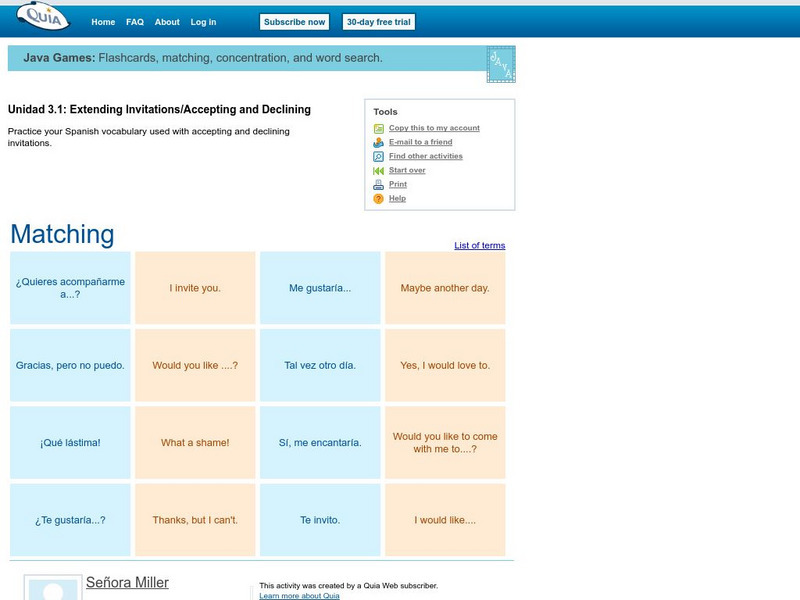The height and width of the screenshot is (600, 800).
Task: Click the Start over rewind icon
Action: tap(377, 170)
